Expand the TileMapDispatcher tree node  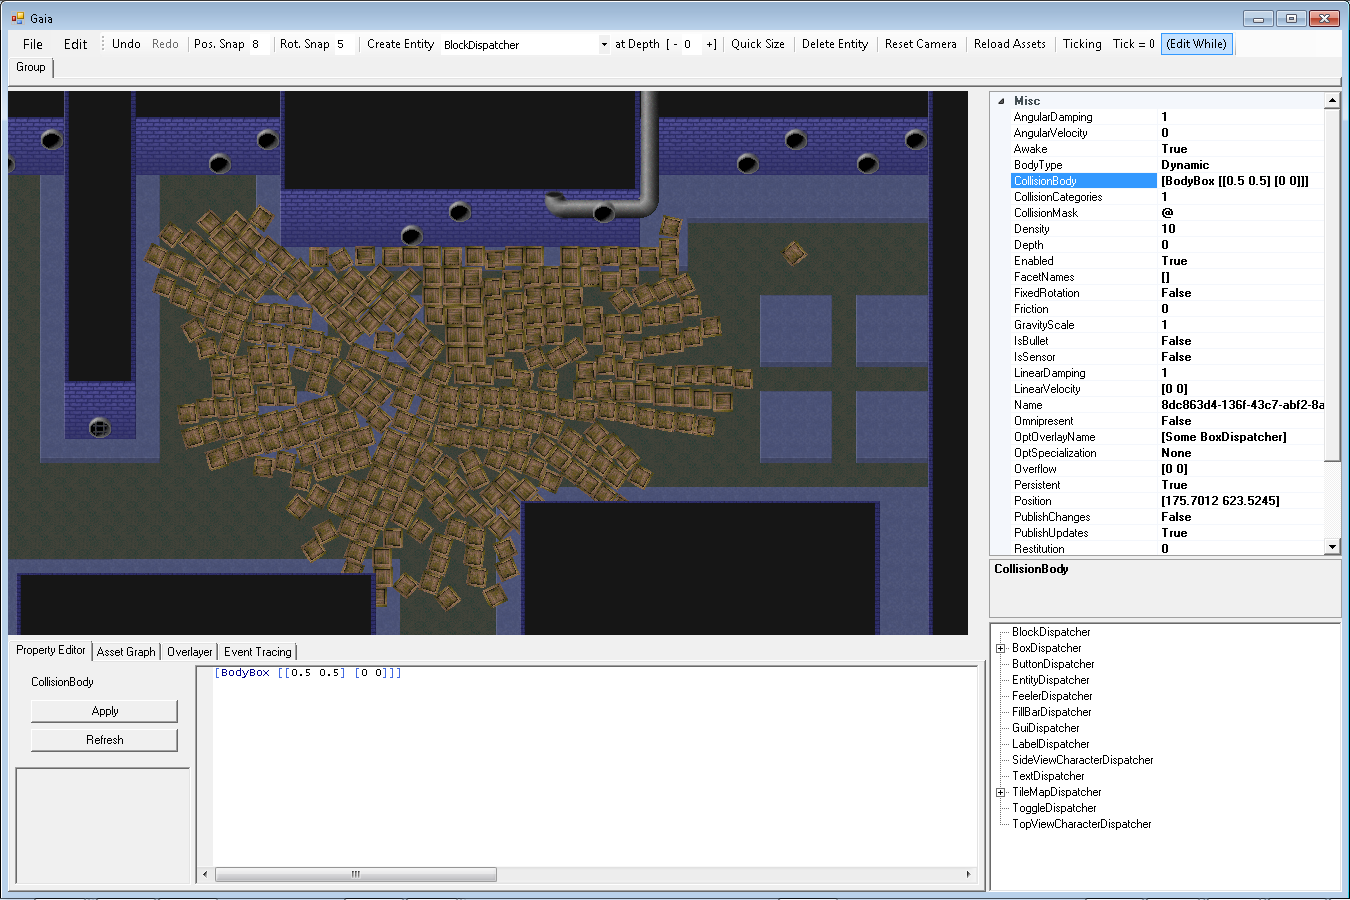click(x=1000, y=792)
